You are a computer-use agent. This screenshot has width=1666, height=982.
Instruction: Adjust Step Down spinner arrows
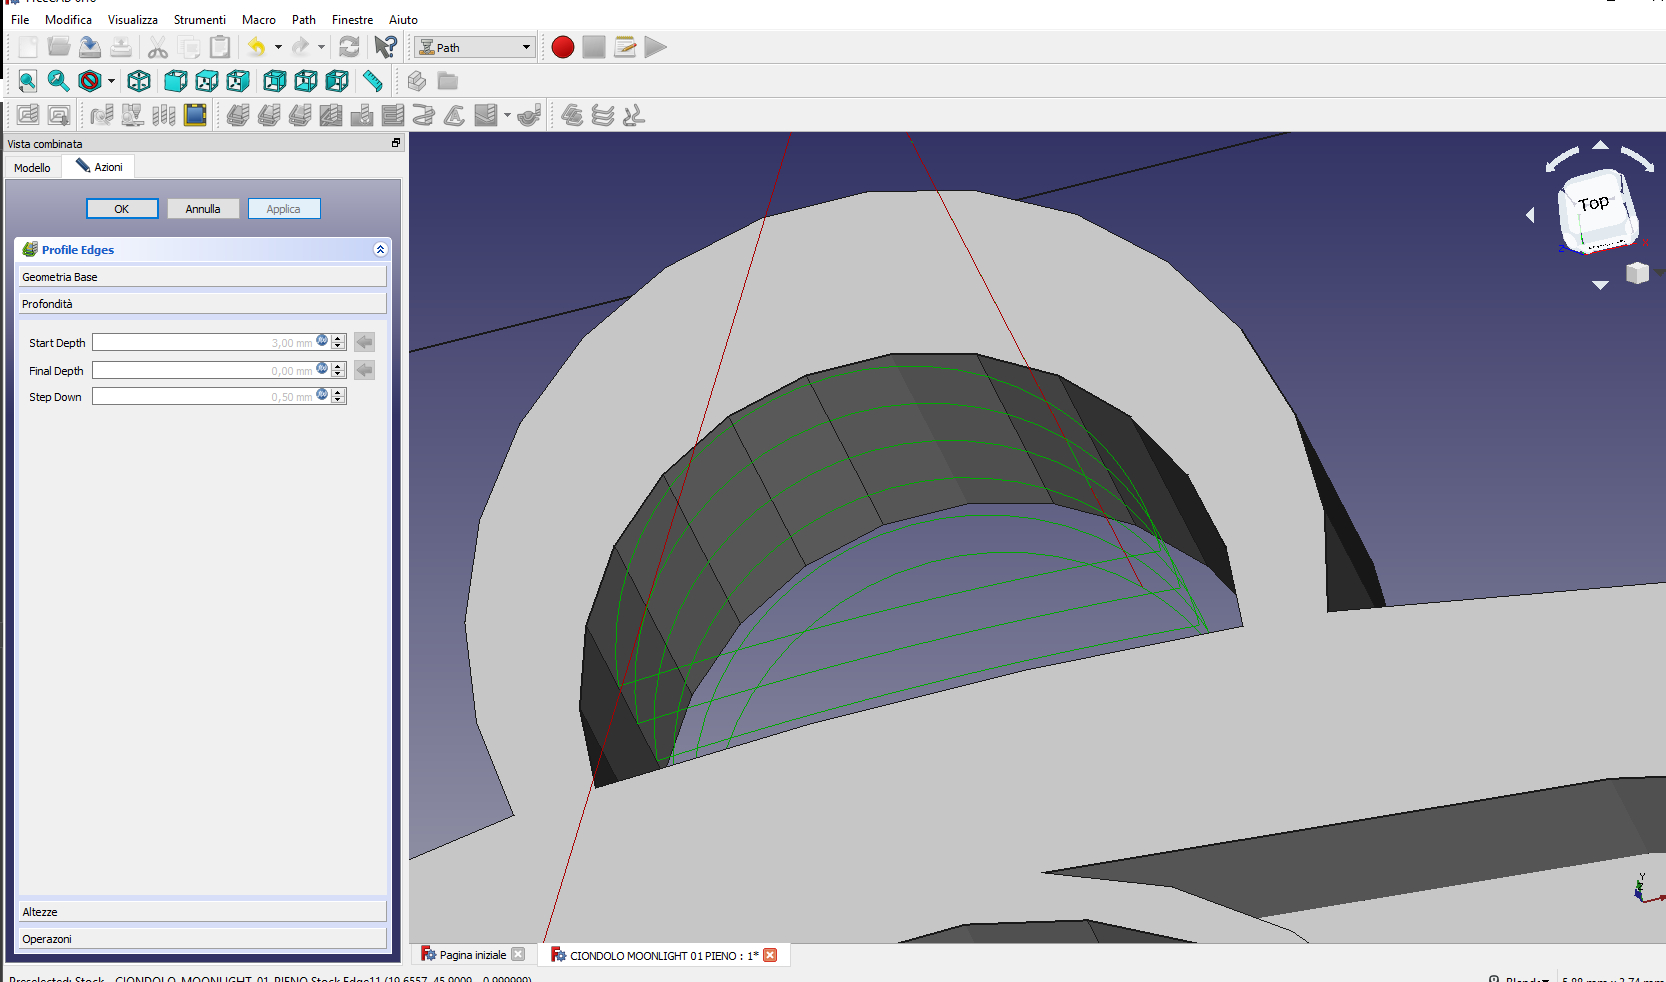coord(339,396)
